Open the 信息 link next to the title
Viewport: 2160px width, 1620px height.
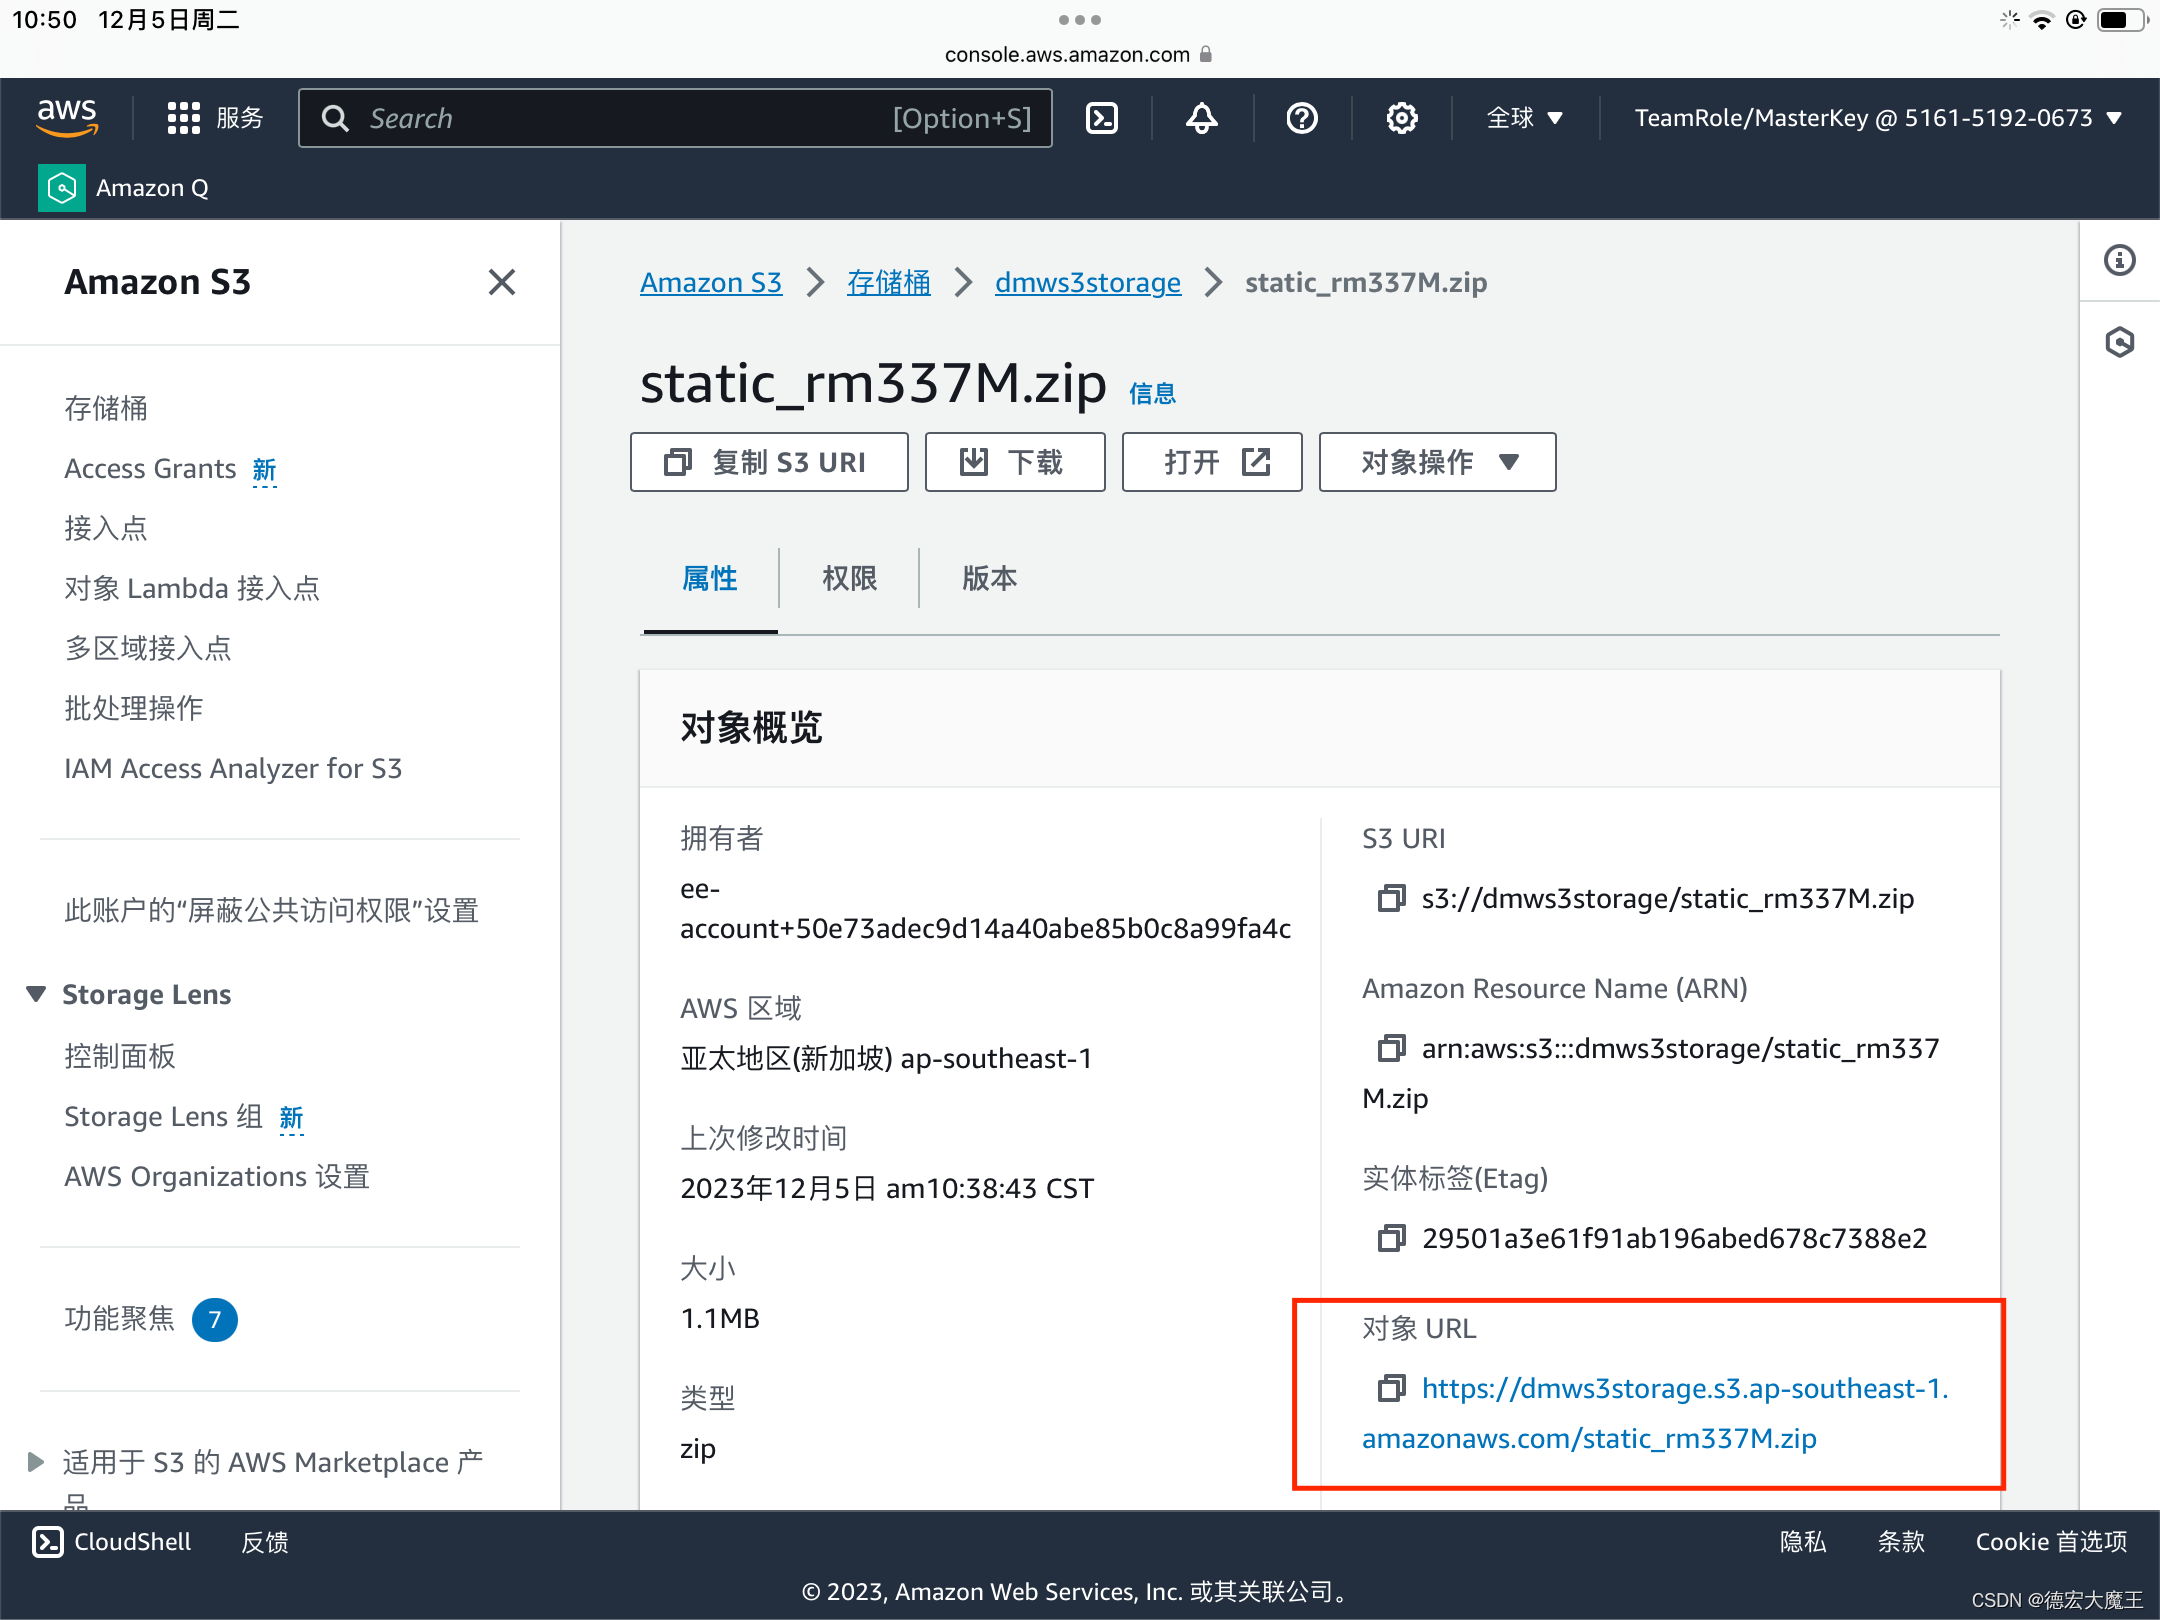point(1152,393)
